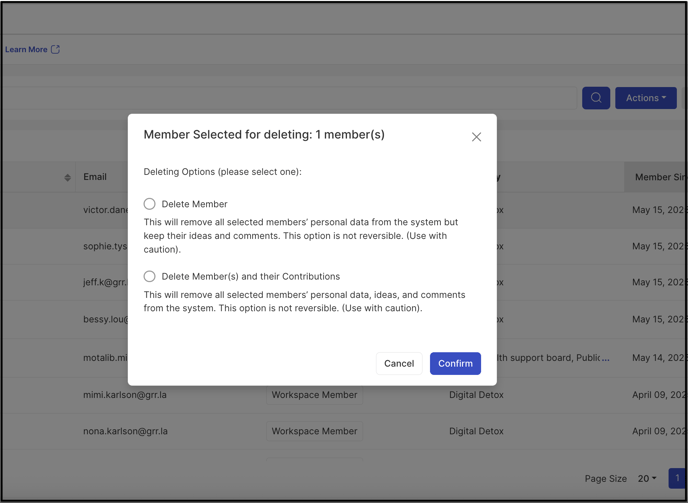
Task: Click April 09 date in mimi.karlson row
Action: pos(658,395)
